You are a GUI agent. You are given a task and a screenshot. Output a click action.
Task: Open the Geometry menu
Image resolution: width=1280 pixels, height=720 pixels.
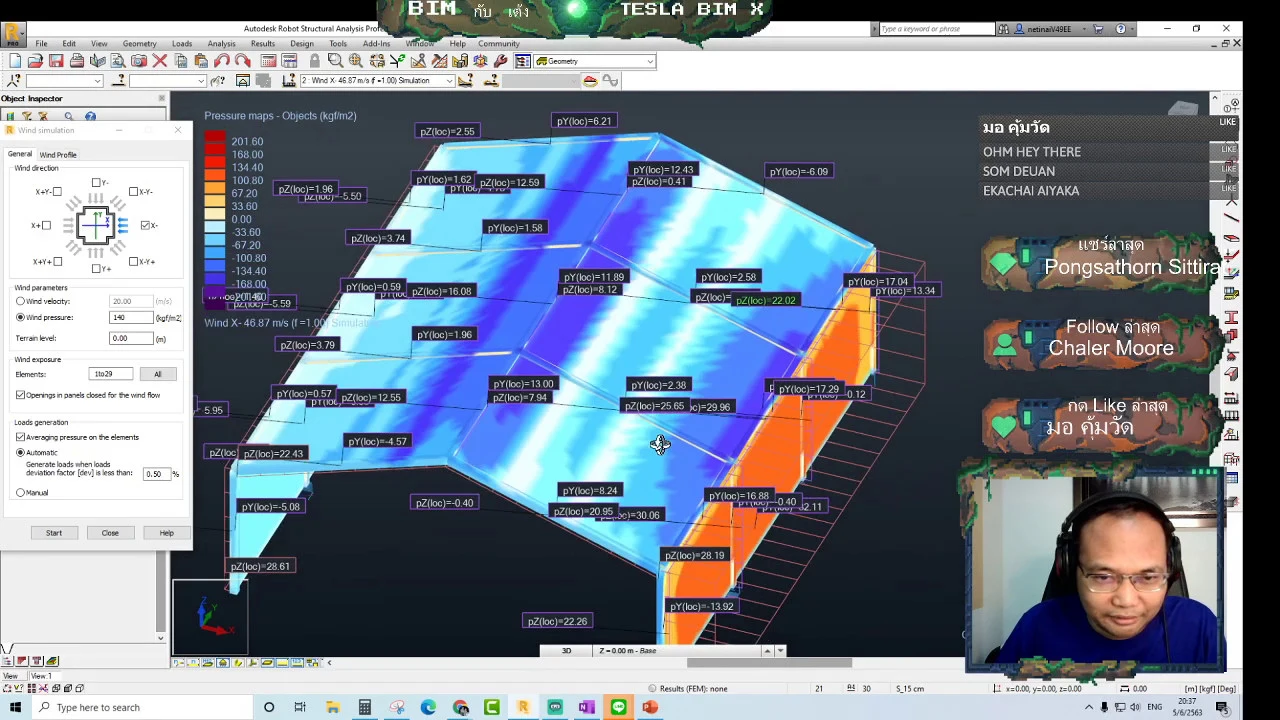(139, 44)
